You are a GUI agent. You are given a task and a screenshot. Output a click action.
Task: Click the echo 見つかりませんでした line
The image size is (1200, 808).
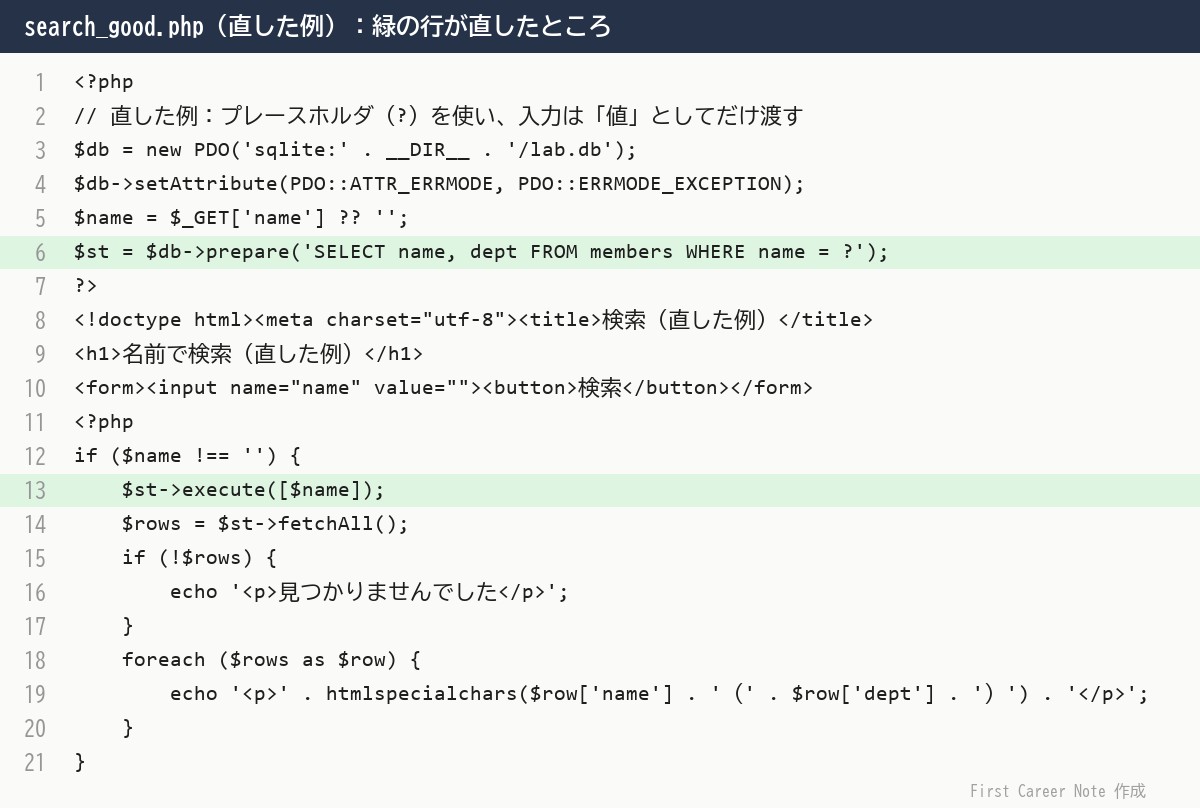click(369, 592)
